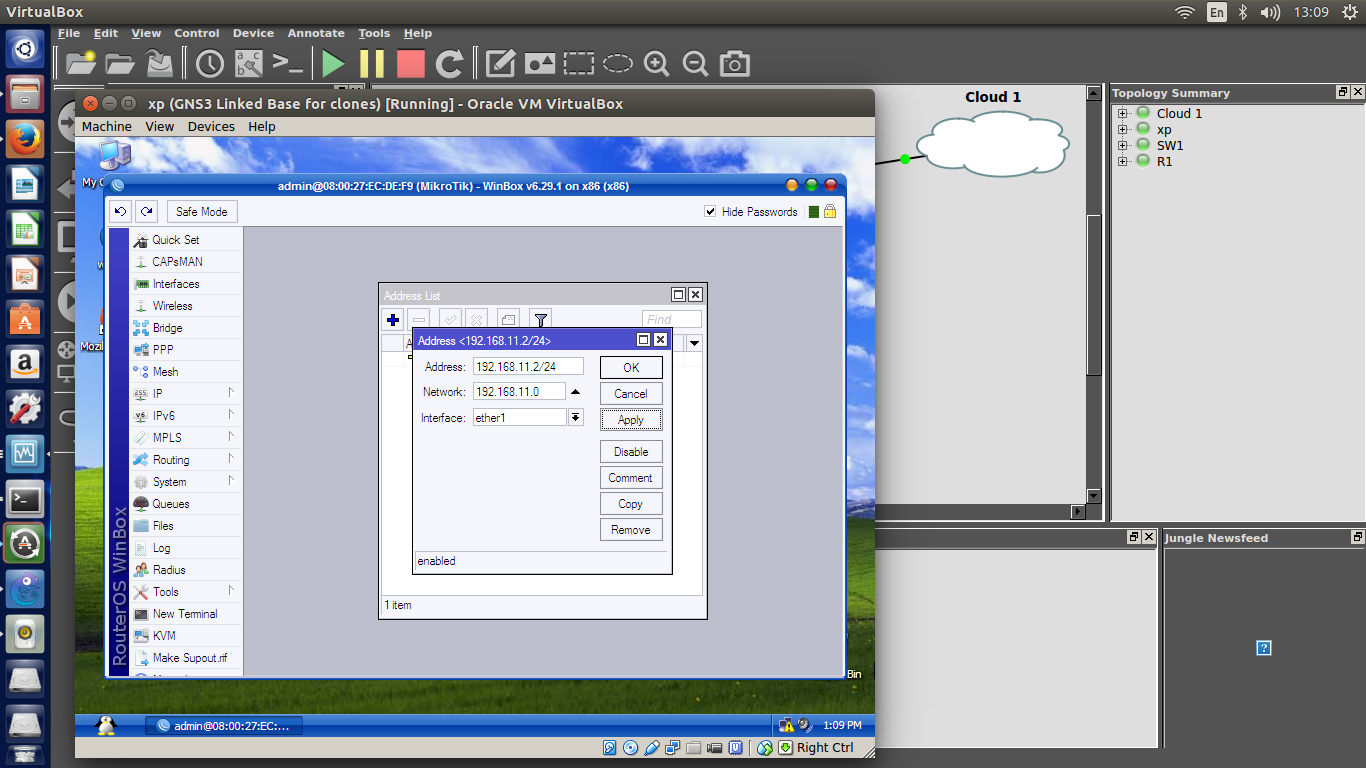Click the WinBox padlock icon

[829, 211]
